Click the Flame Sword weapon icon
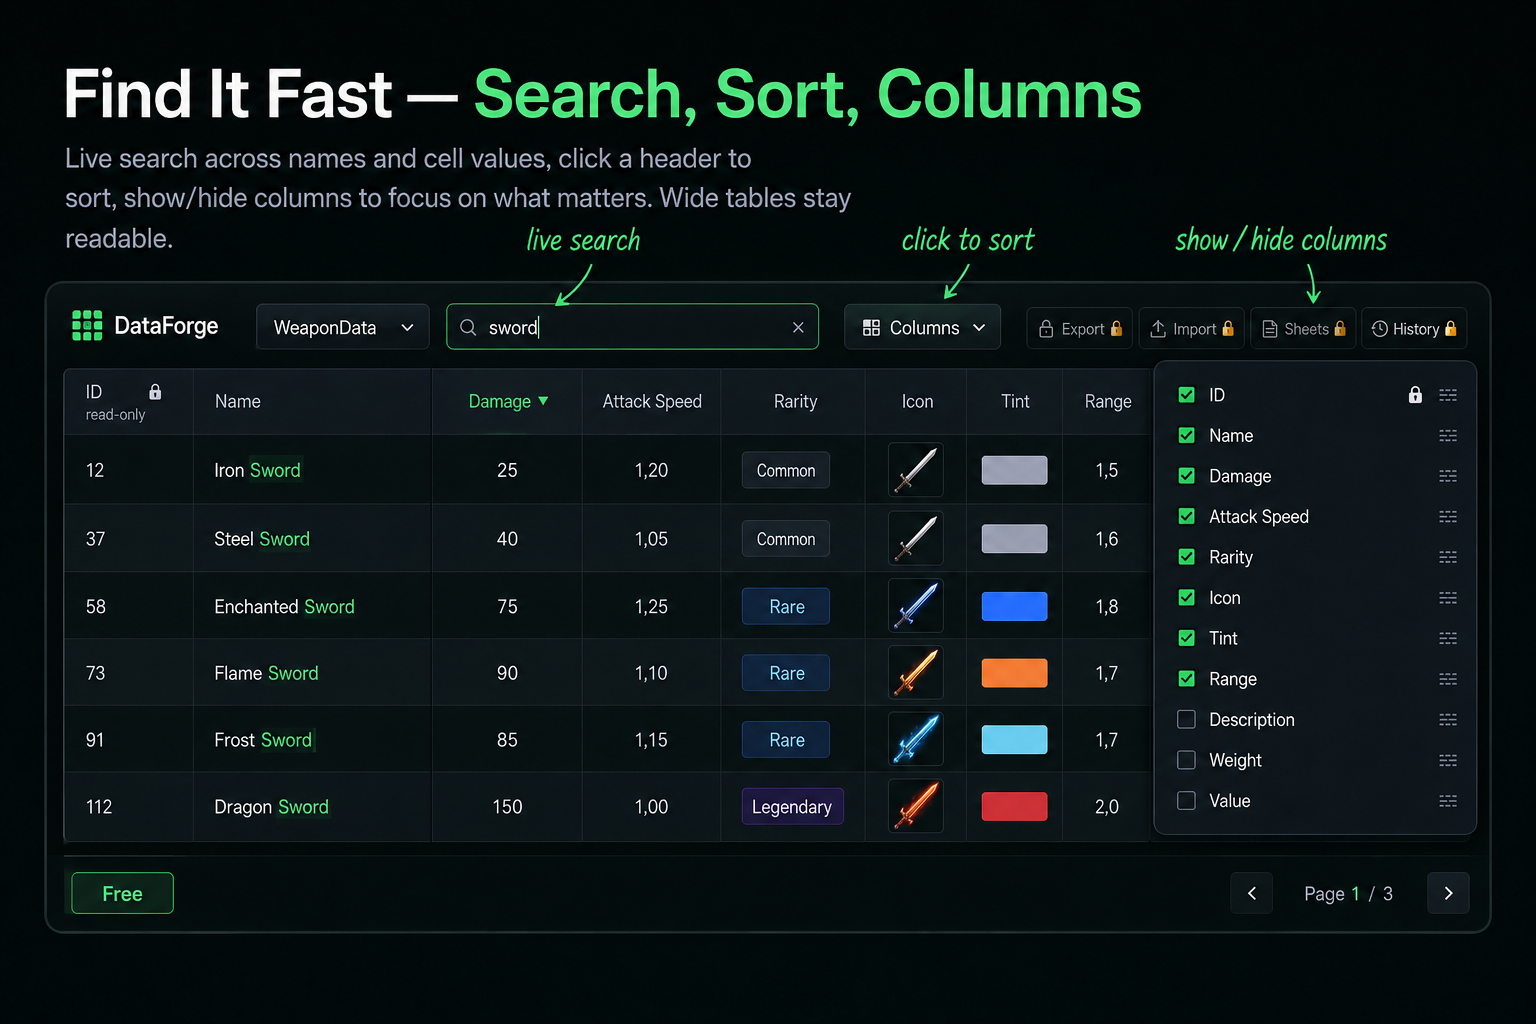 click(x=916, y=673)
